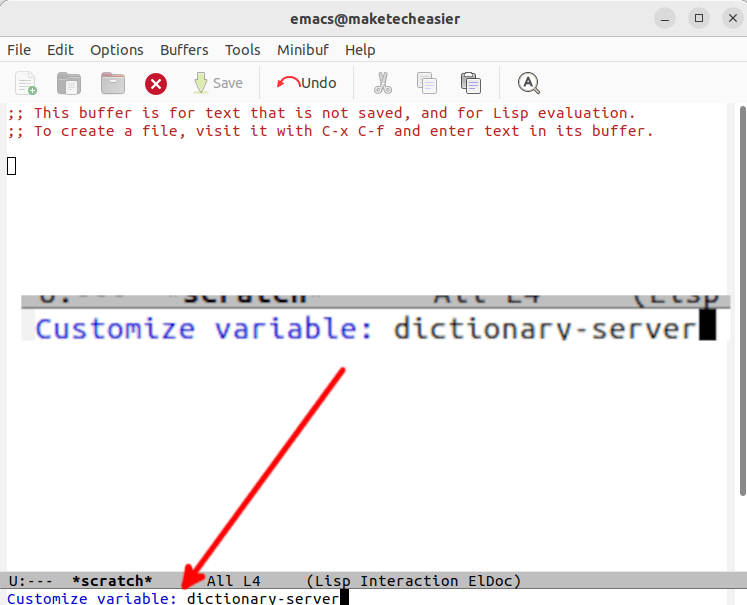This screenshot has height=605, width=747.
Task: Click the vertical scrollbar thumb
Action: (742, 301)
